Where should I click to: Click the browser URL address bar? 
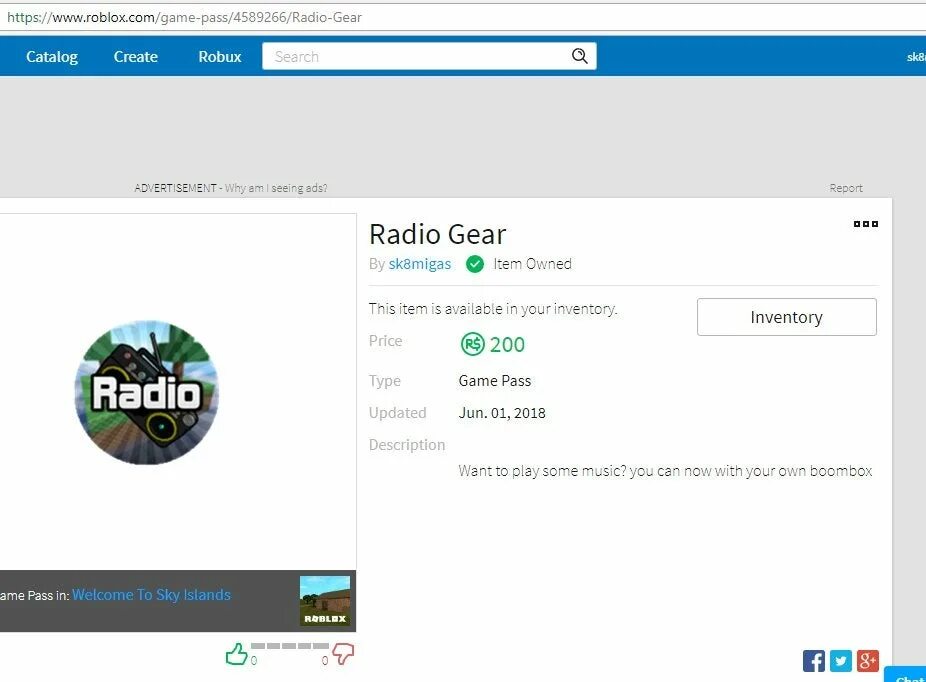coord(463,17)
